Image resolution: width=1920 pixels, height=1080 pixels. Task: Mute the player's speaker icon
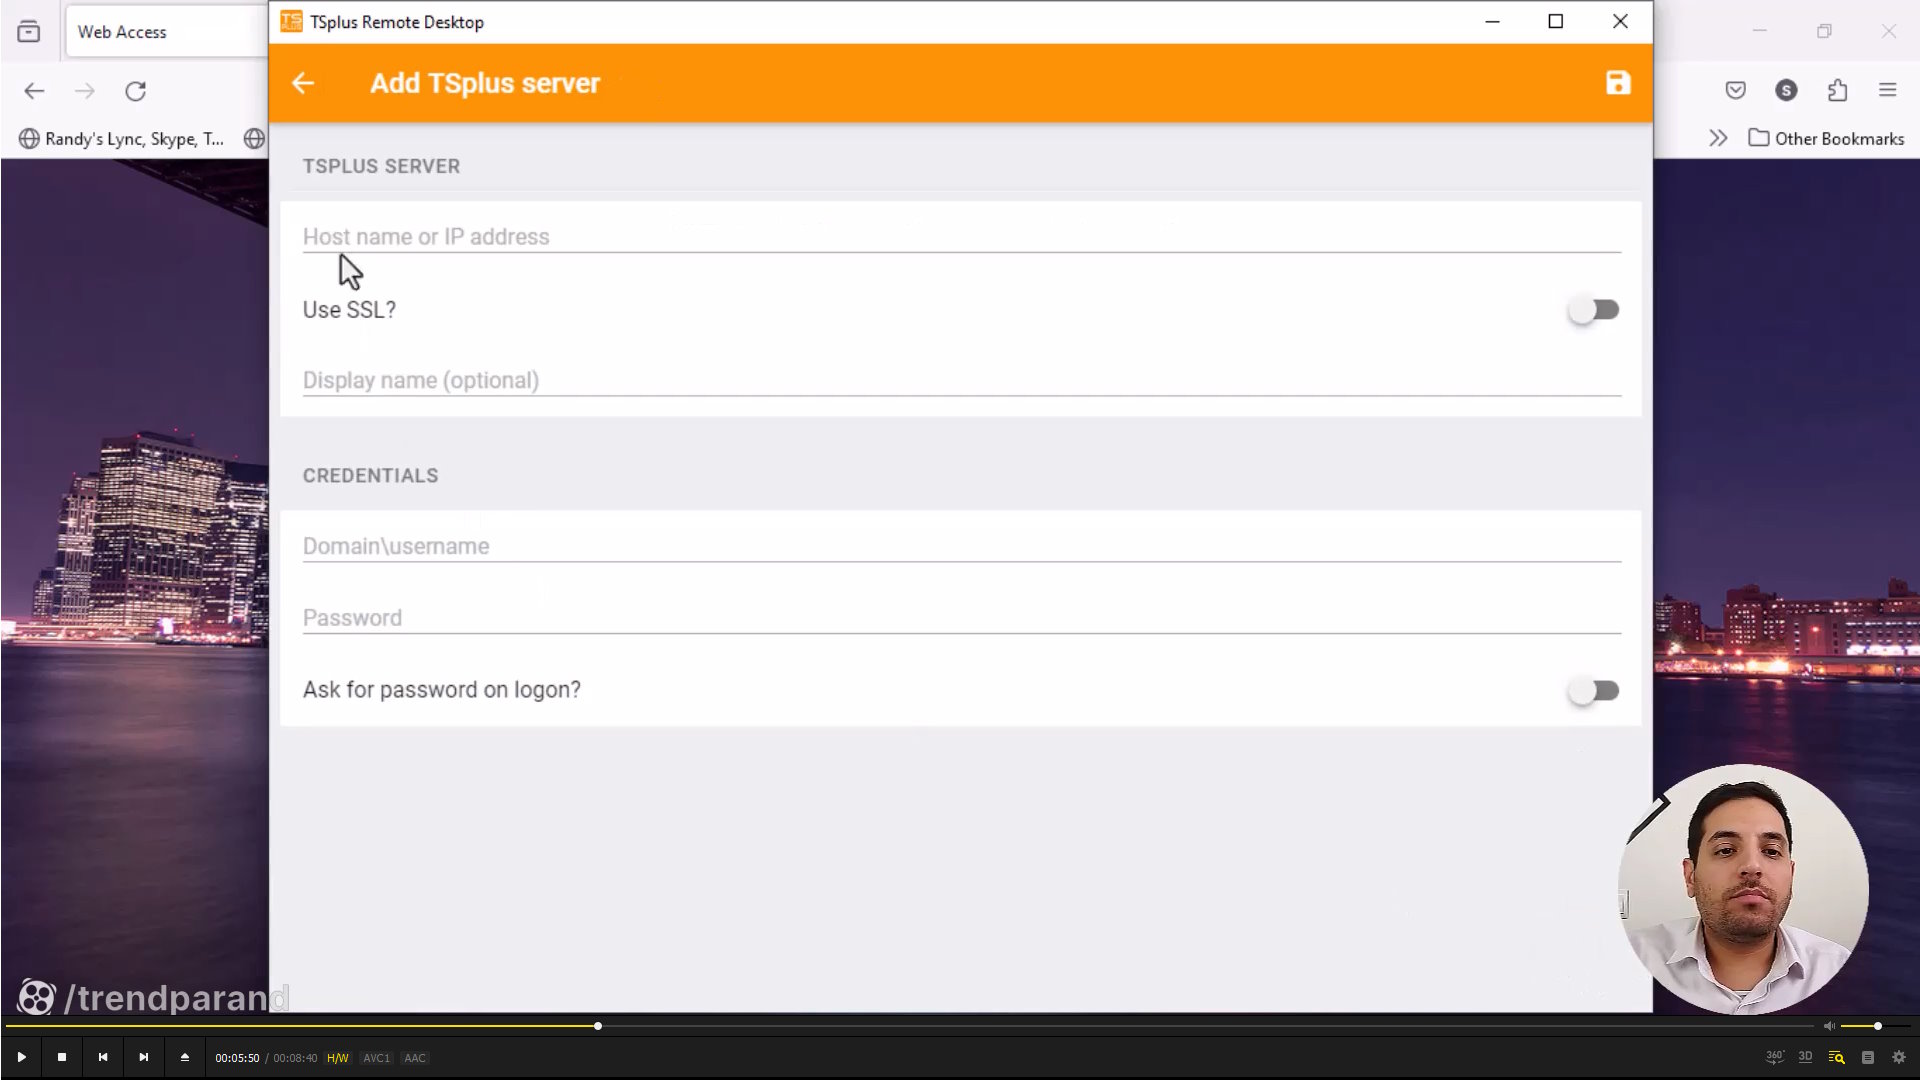pos(1829,1026)
